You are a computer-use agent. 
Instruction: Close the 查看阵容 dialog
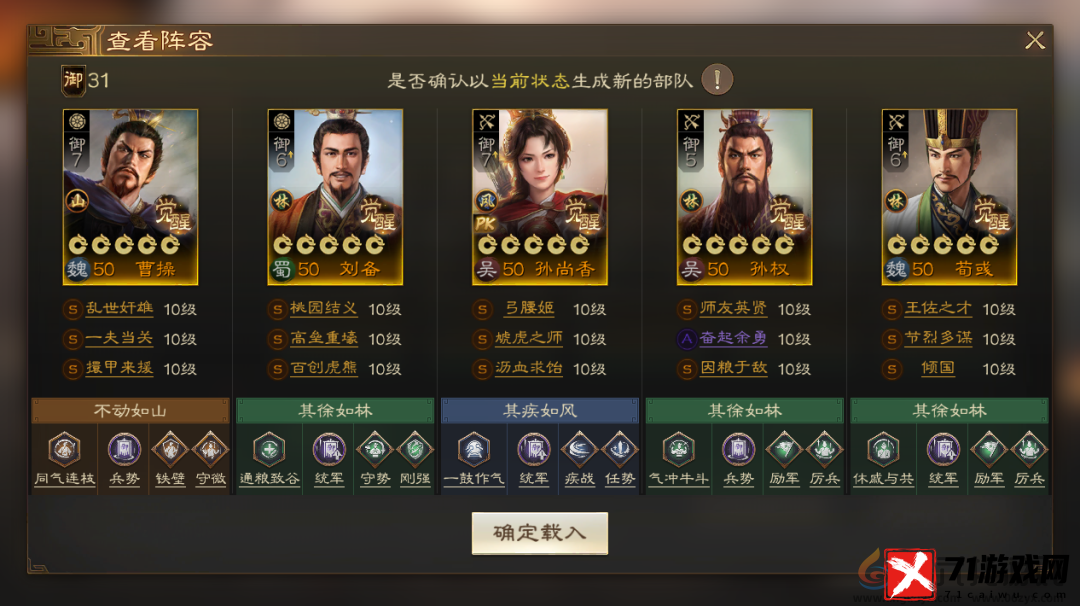coord(1035,41)
